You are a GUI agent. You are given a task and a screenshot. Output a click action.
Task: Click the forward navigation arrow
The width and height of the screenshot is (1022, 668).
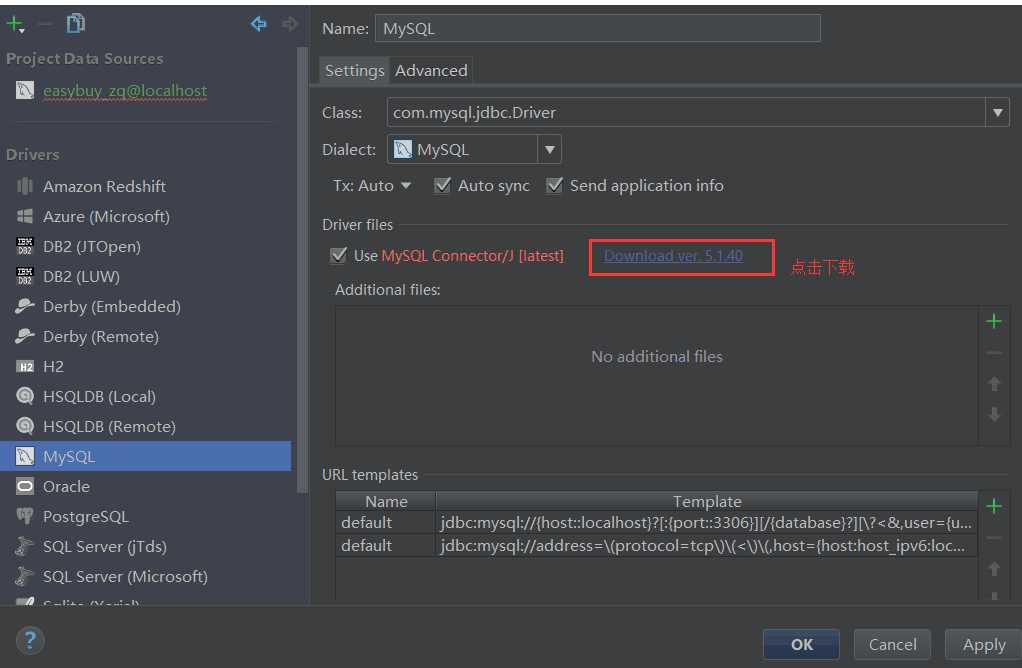[289, 24]
